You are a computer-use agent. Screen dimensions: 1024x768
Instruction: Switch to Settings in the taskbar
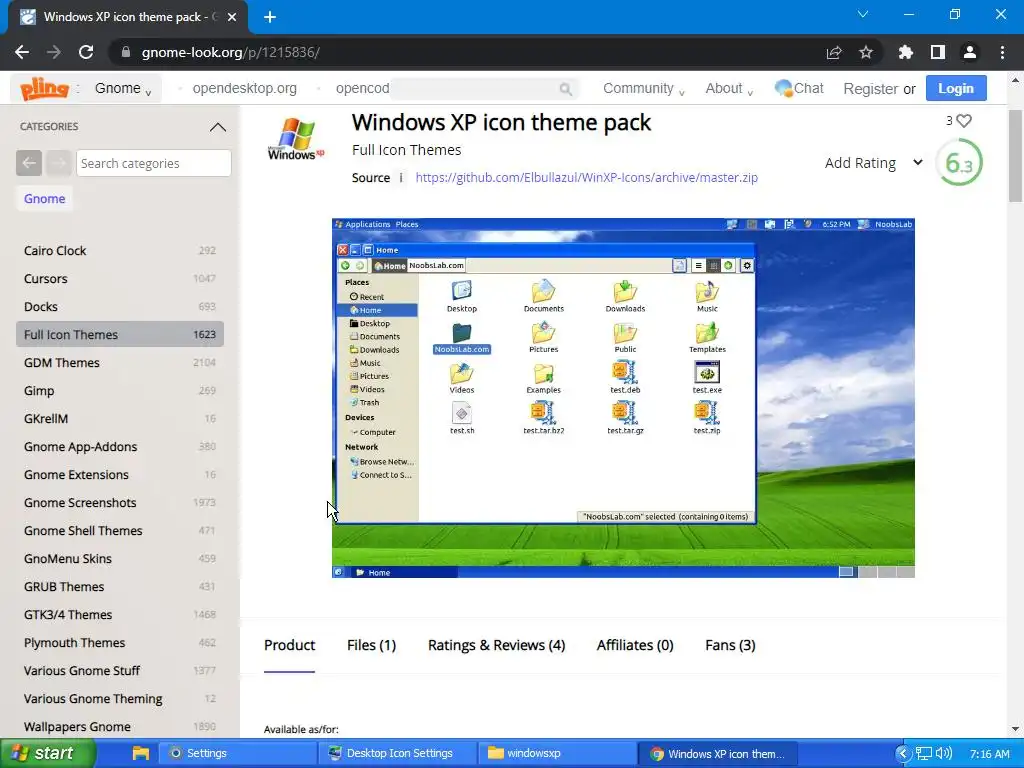coord(238,753)
